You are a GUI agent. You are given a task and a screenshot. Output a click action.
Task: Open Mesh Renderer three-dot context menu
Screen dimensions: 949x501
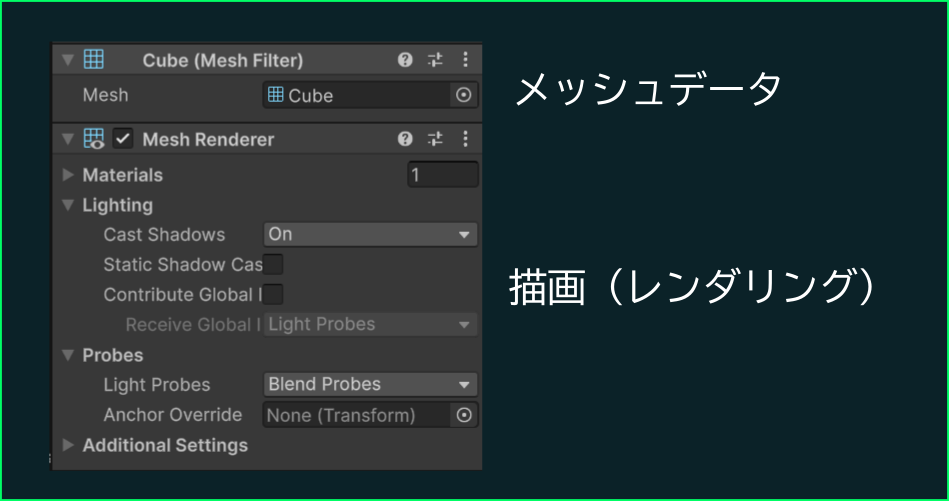[x=465, y=139]
